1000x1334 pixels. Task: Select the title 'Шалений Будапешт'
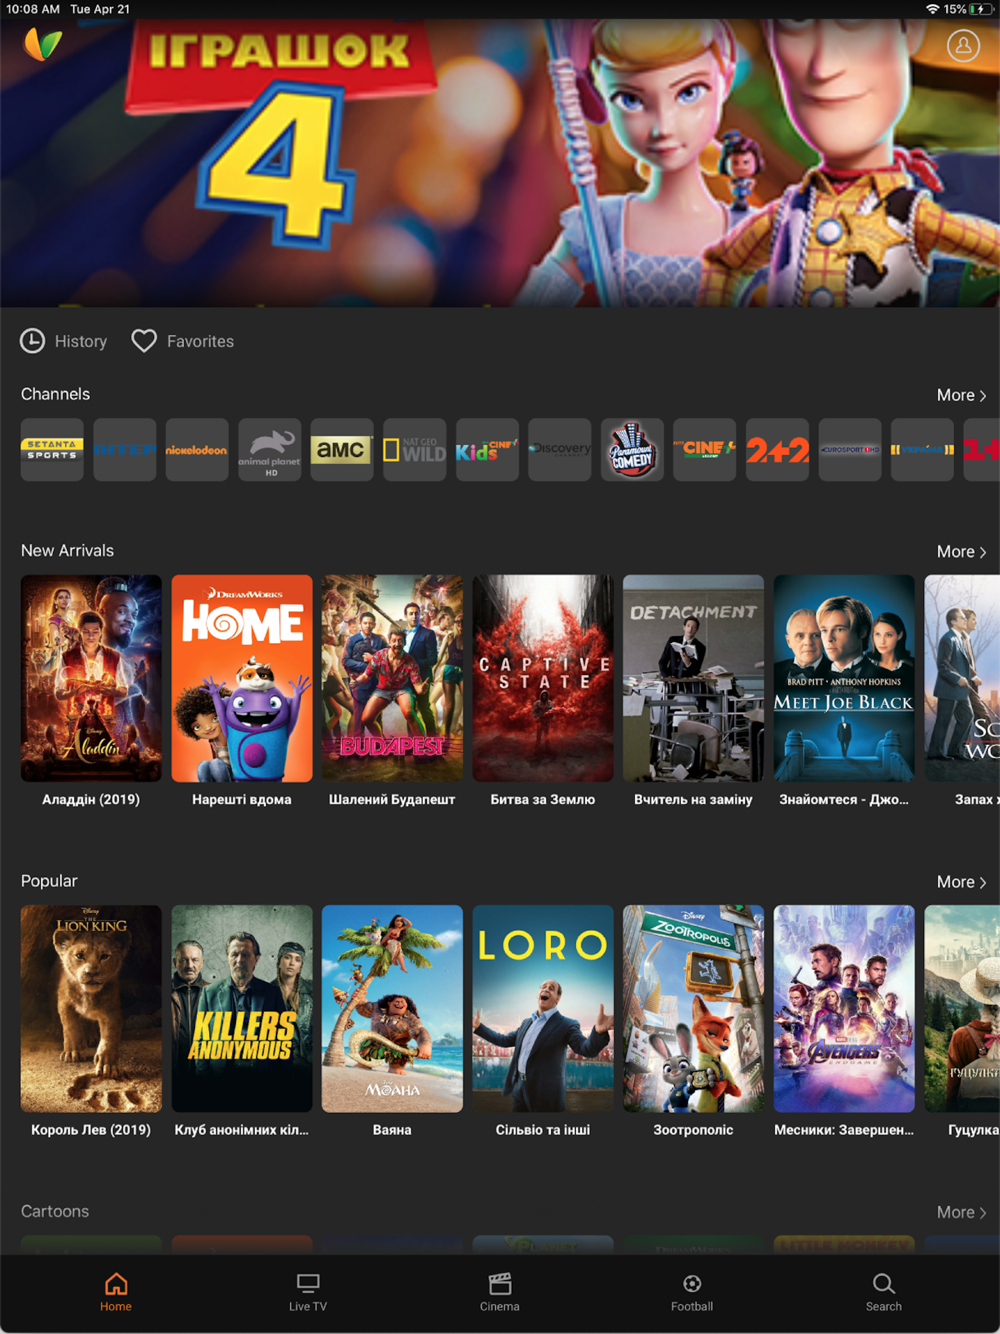click(x=392, y=799)
